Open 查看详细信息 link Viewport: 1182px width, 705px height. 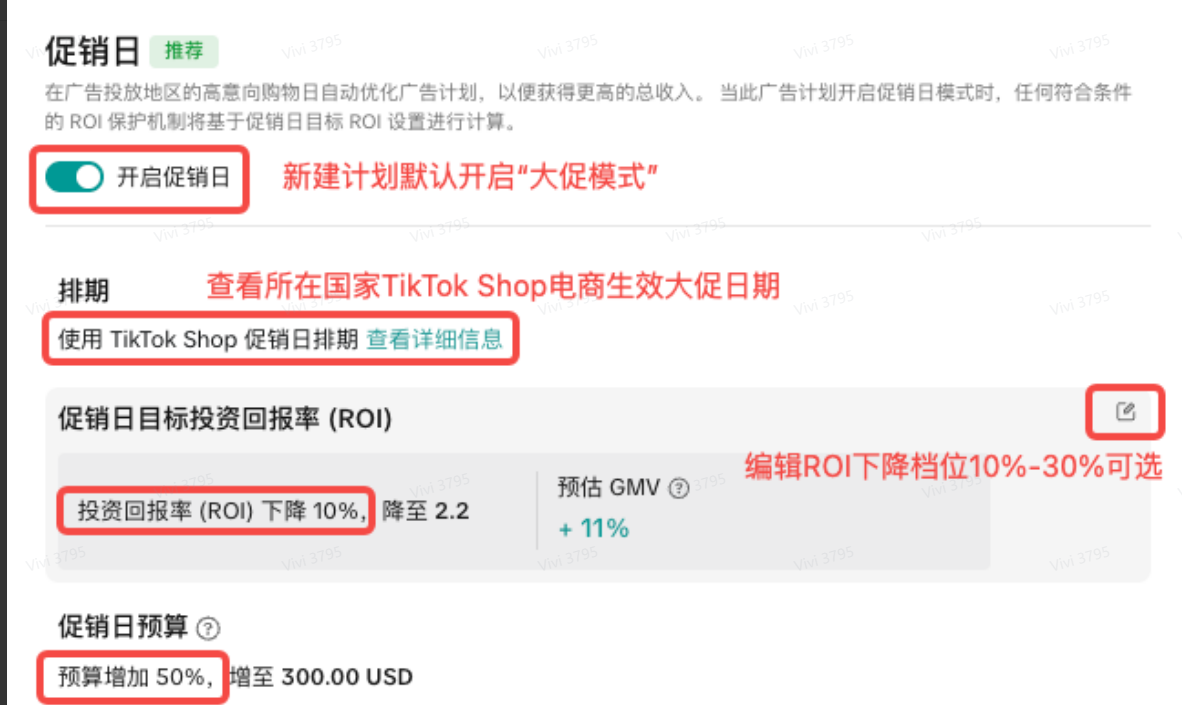(x=435, y=339)
